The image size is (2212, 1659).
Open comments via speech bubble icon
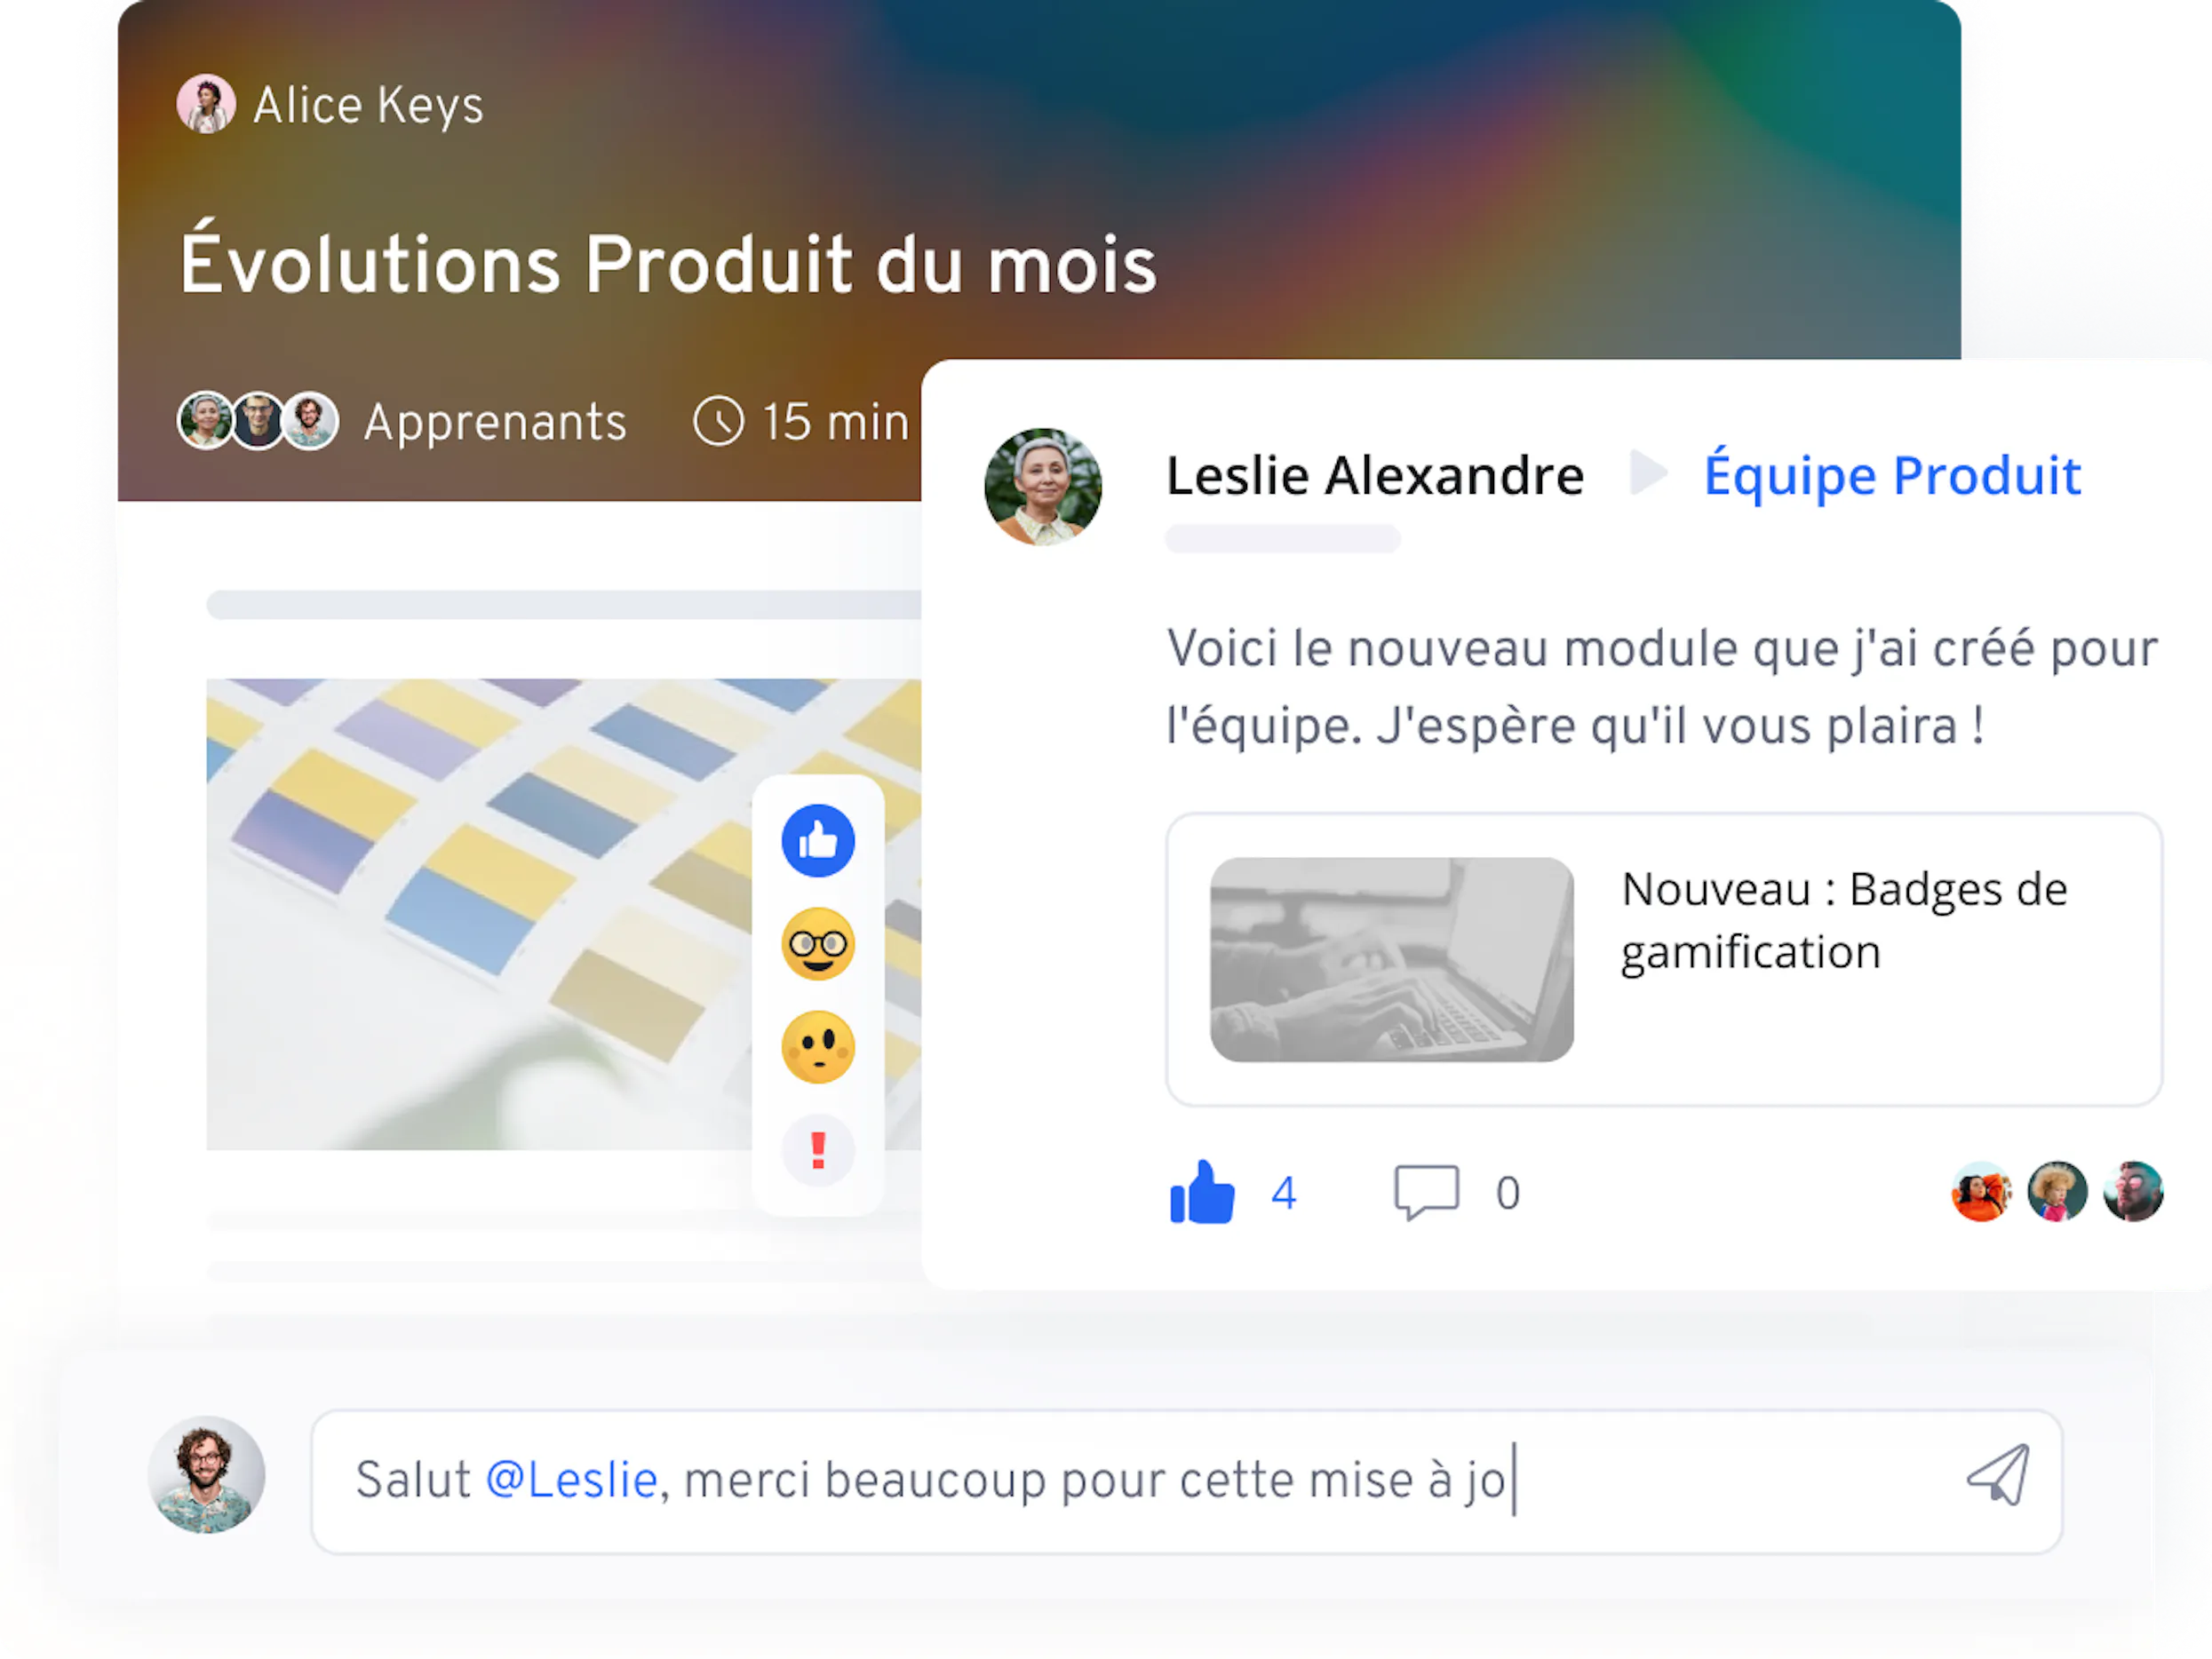[1426, 1192]
